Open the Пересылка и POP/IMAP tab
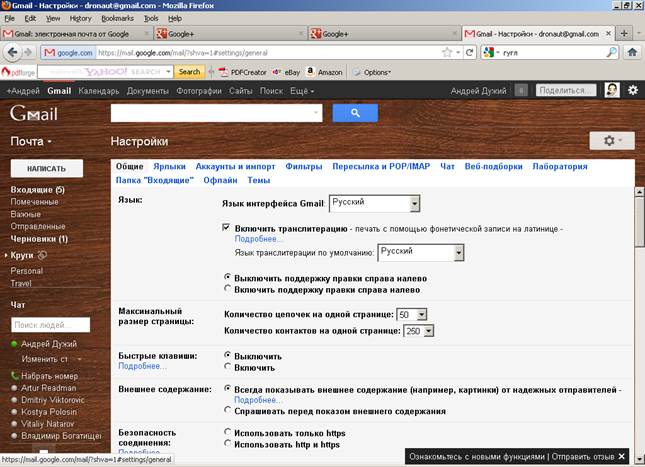Screen dimensions: 645x467 point(381,167)
